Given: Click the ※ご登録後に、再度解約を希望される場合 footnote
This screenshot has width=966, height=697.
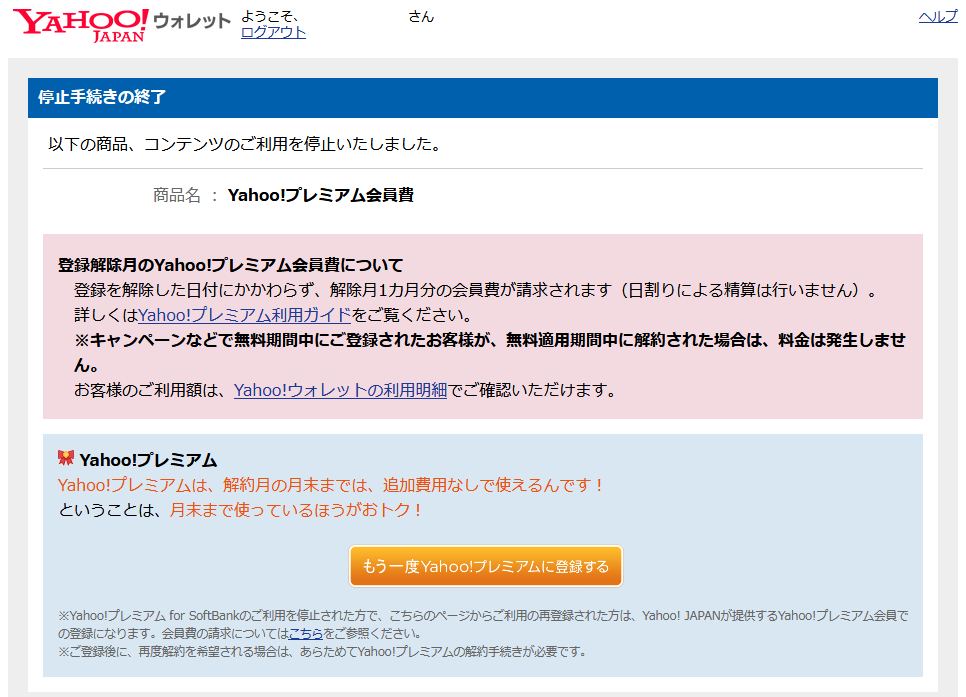Looking at the screenshot, I should pos(322,651).
